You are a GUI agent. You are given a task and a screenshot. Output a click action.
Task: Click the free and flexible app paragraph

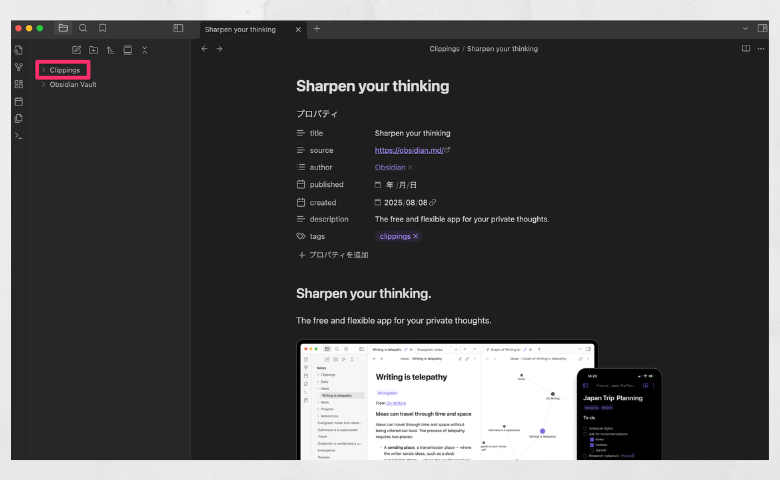pos(393,321)
